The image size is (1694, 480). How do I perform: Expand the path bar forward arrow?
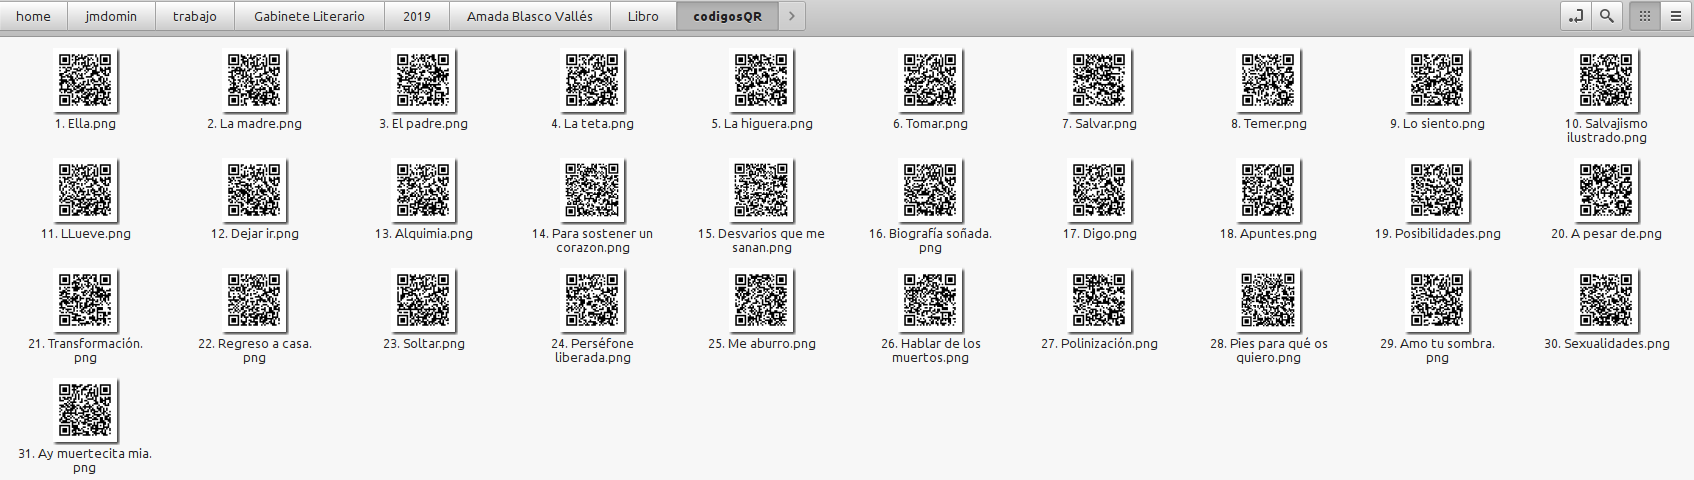click(x=792, y=16)
